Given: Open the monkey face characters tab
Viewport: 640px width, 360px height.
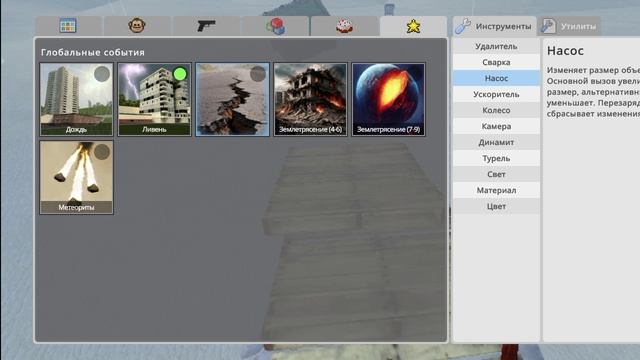Looking at the screenshot, I should pos(137,25).
